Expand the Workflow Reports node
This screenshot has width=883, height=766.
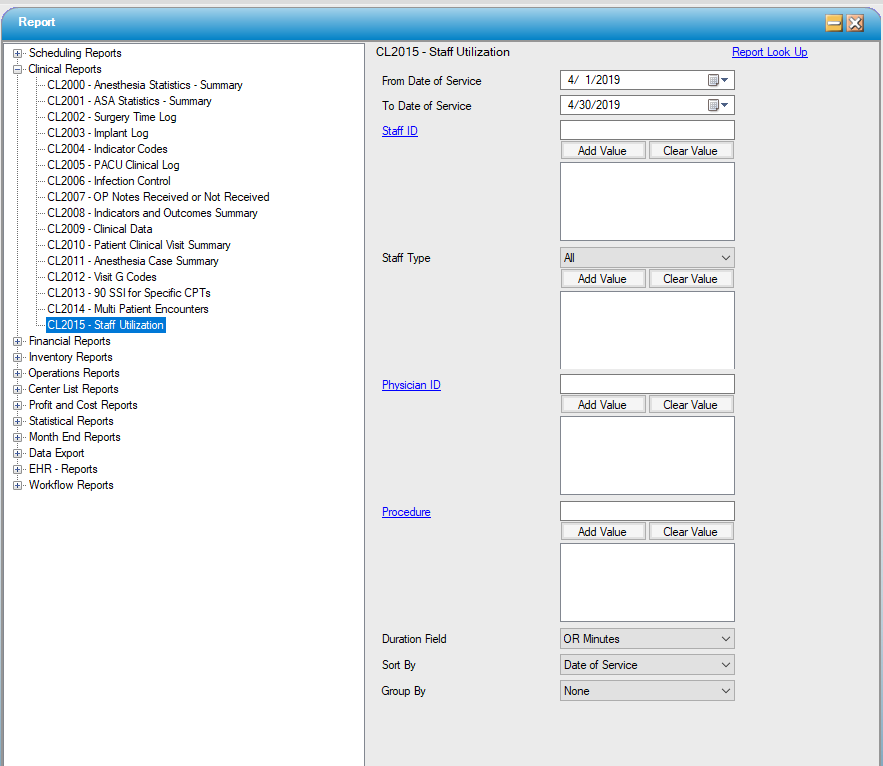point(18,485)
